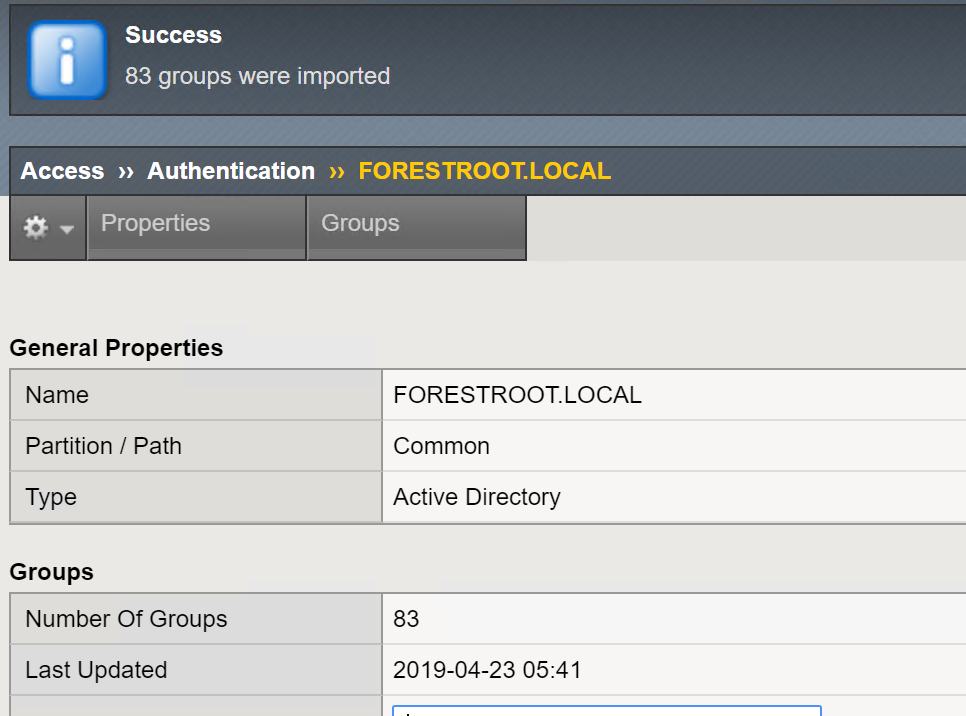Click the FORESTROOT.LOCAL Name value cell
The height and width of the screenshot is (716, 966).
point(674,395)
